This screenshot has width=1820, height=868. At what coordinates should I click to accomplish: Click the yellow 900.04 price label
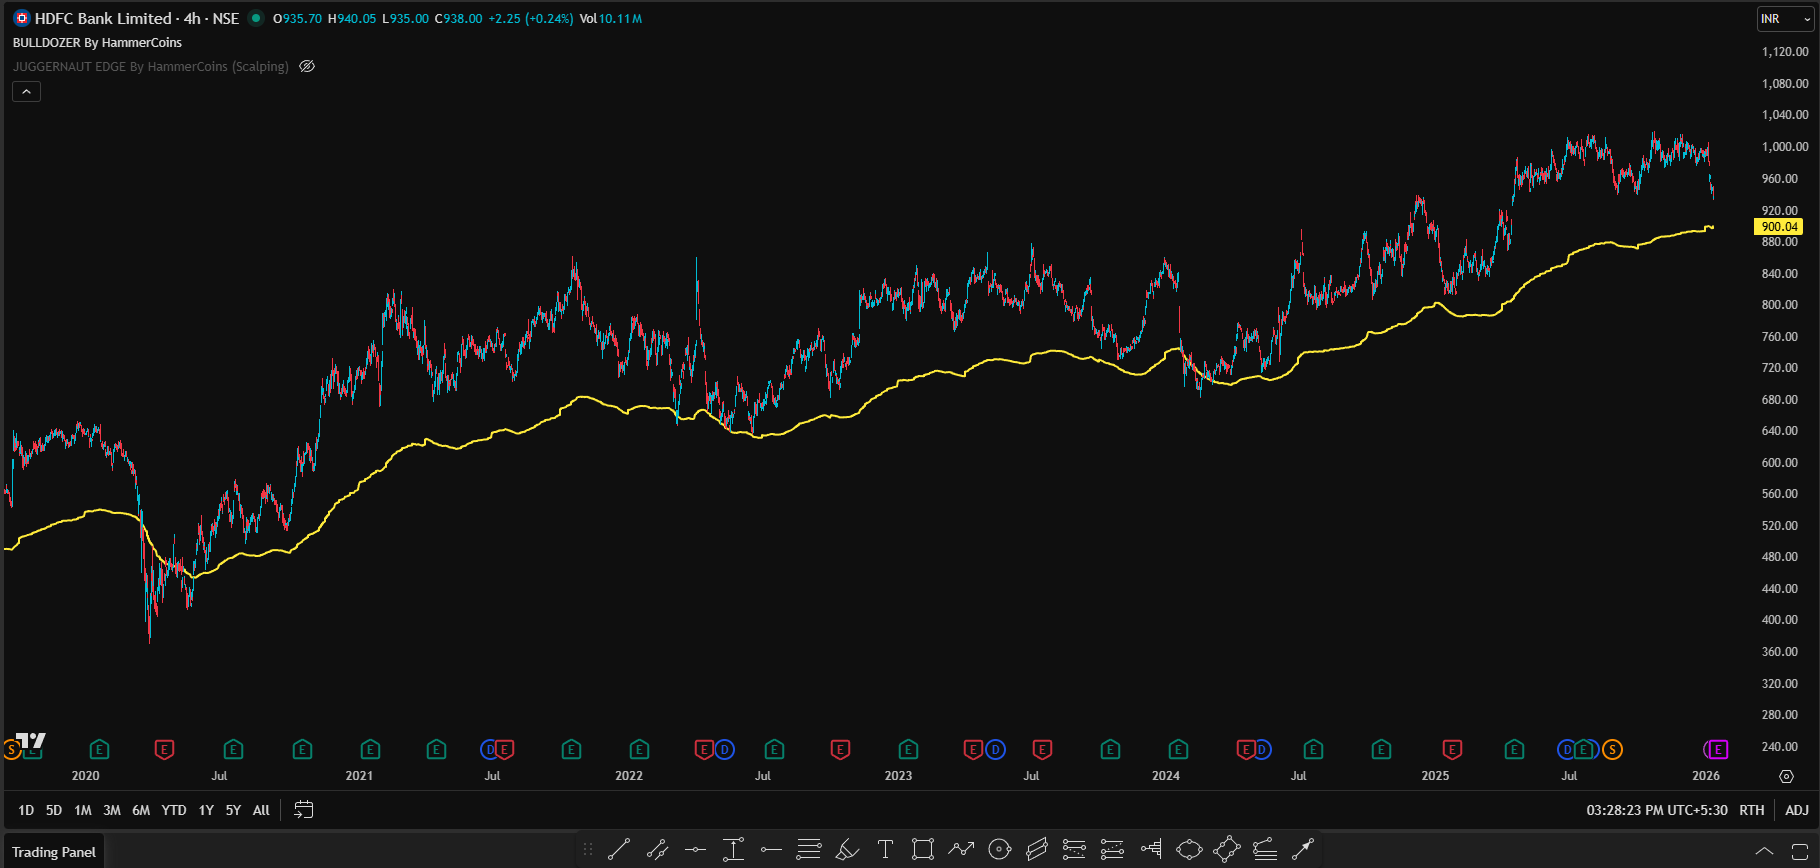coord(1779,227)
